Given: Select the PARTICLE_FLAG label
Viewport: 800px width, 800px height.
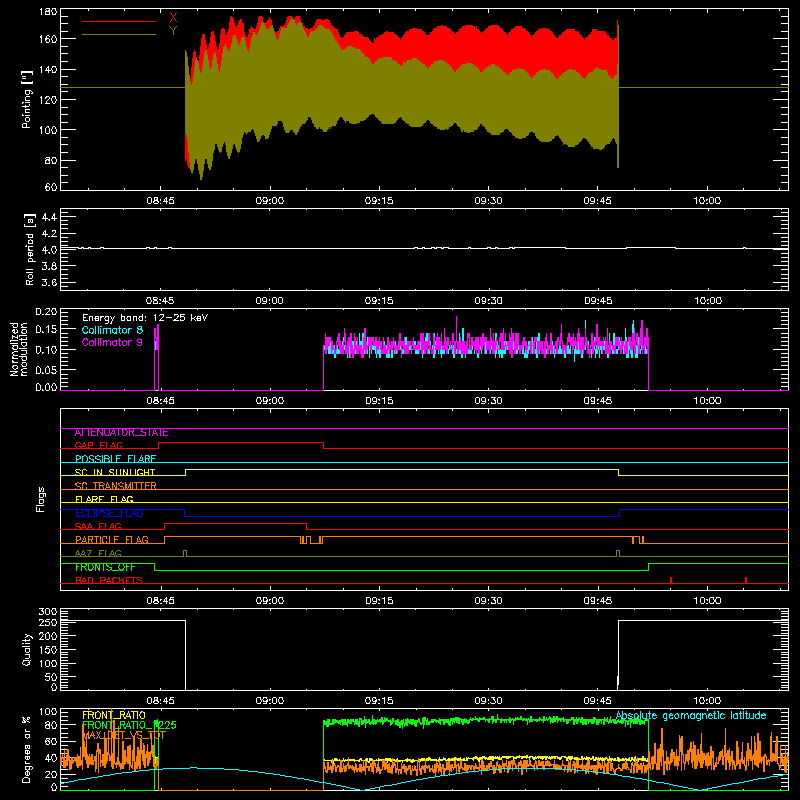Looking at the screenshot, I should [x=112, y=540].
